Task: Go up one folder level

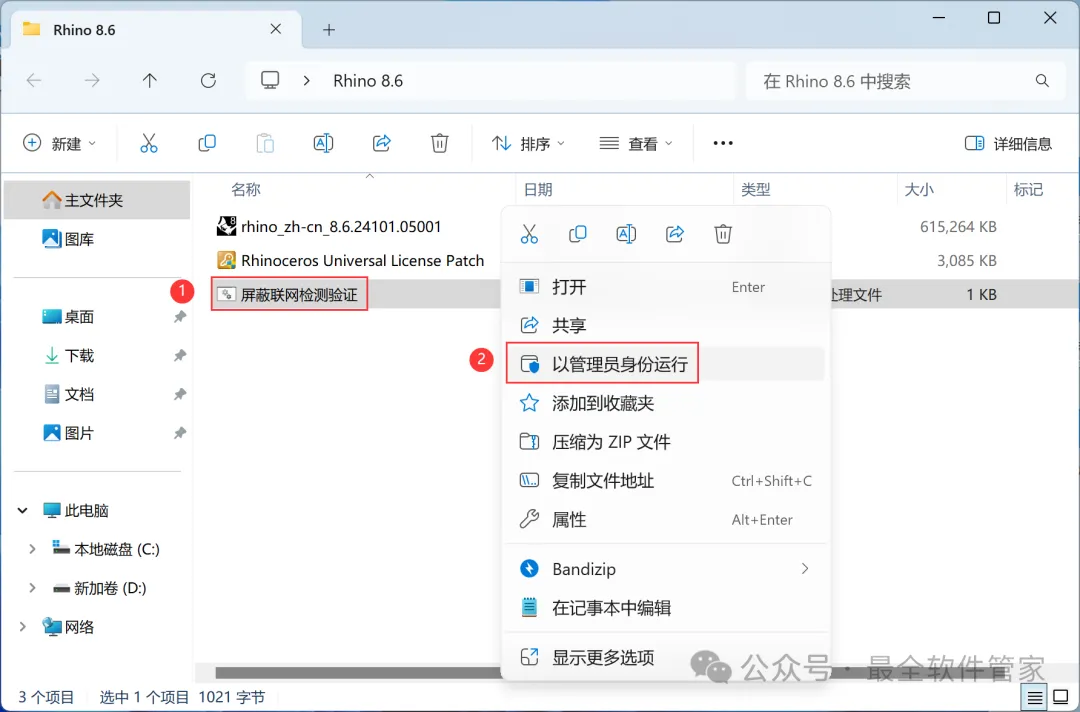Action: tap(149, 81)
